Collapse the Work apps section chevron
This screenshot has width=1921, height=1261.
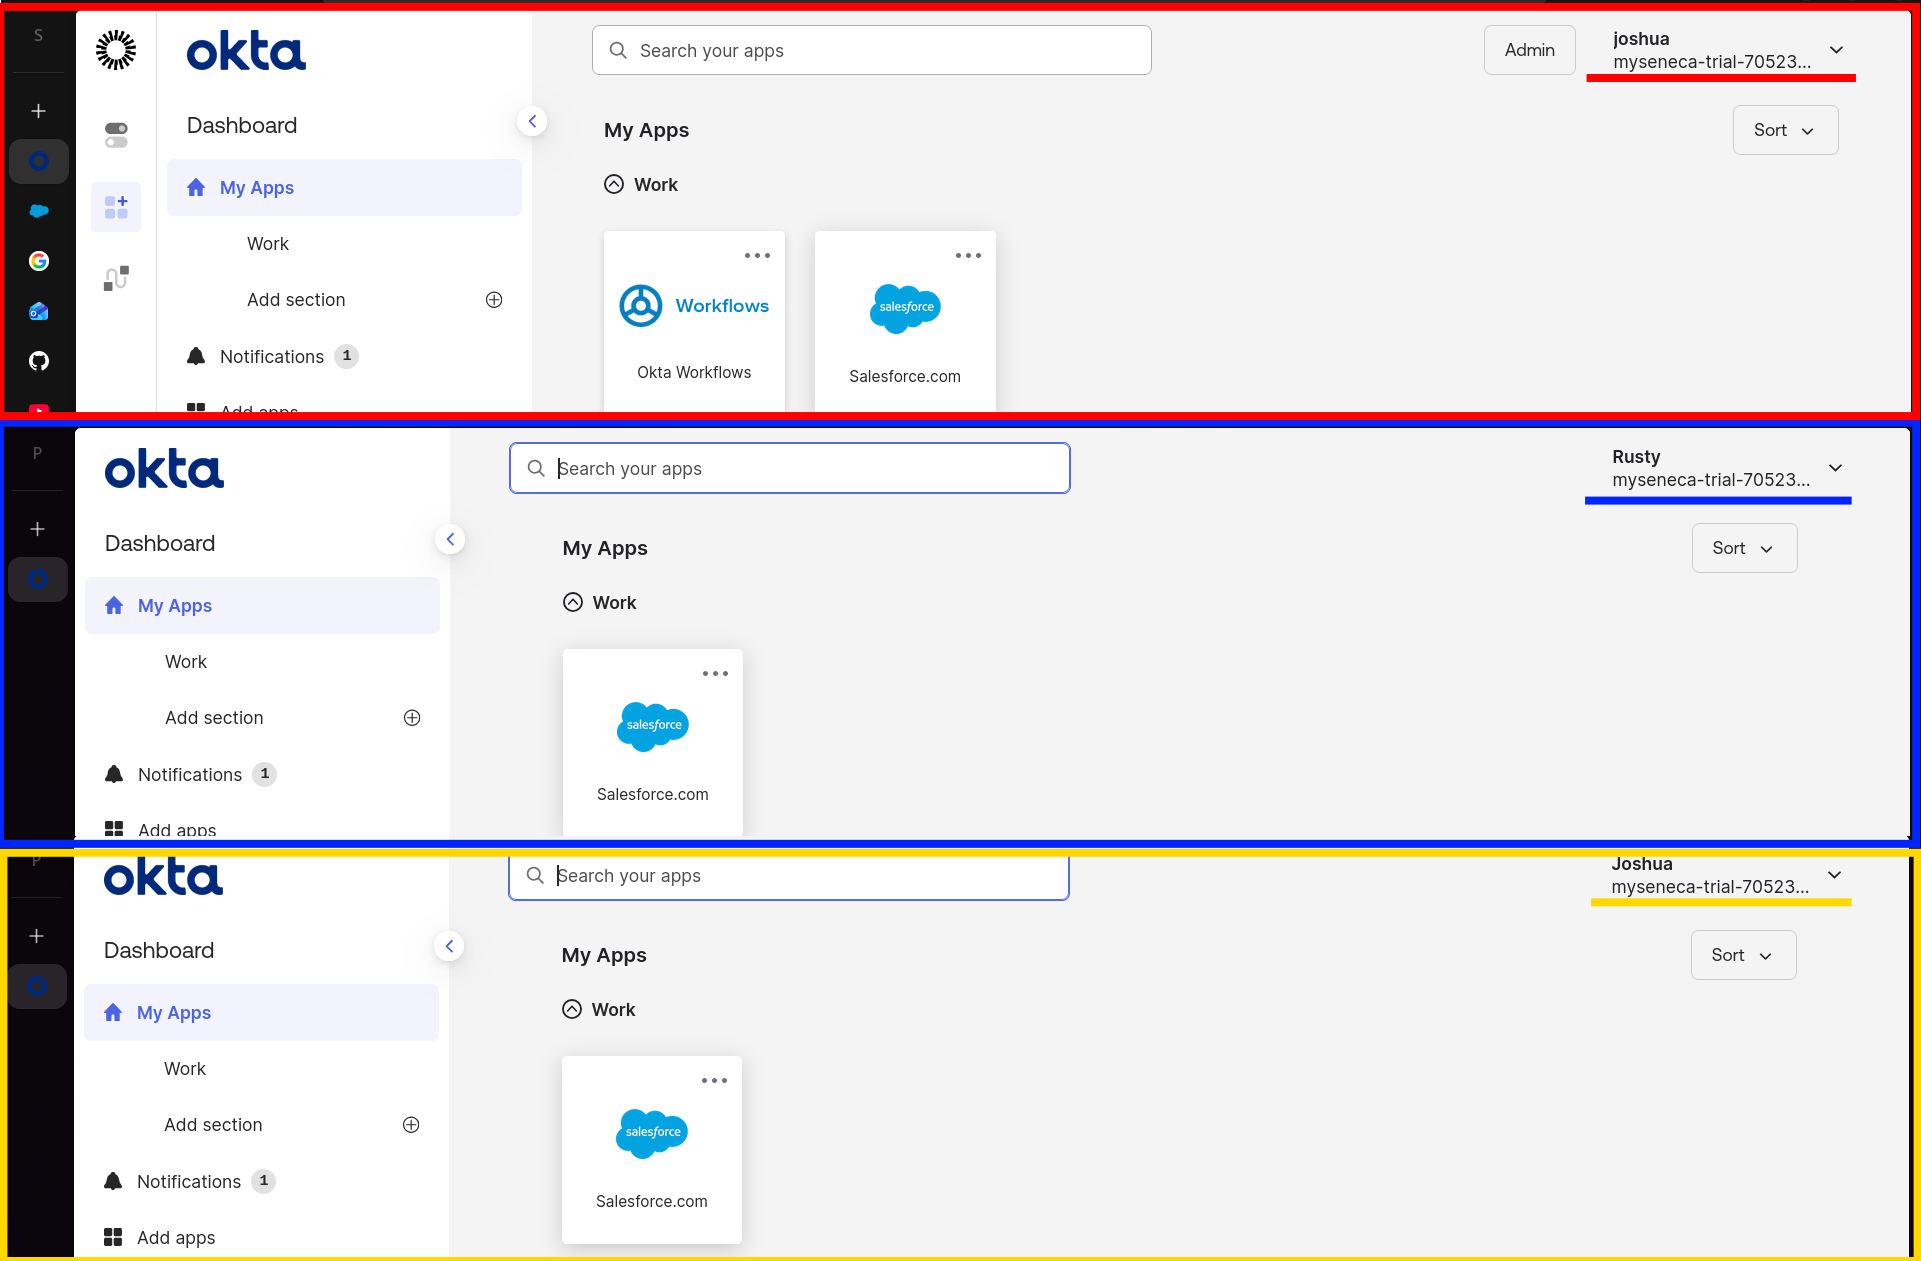tap(613, 184)
